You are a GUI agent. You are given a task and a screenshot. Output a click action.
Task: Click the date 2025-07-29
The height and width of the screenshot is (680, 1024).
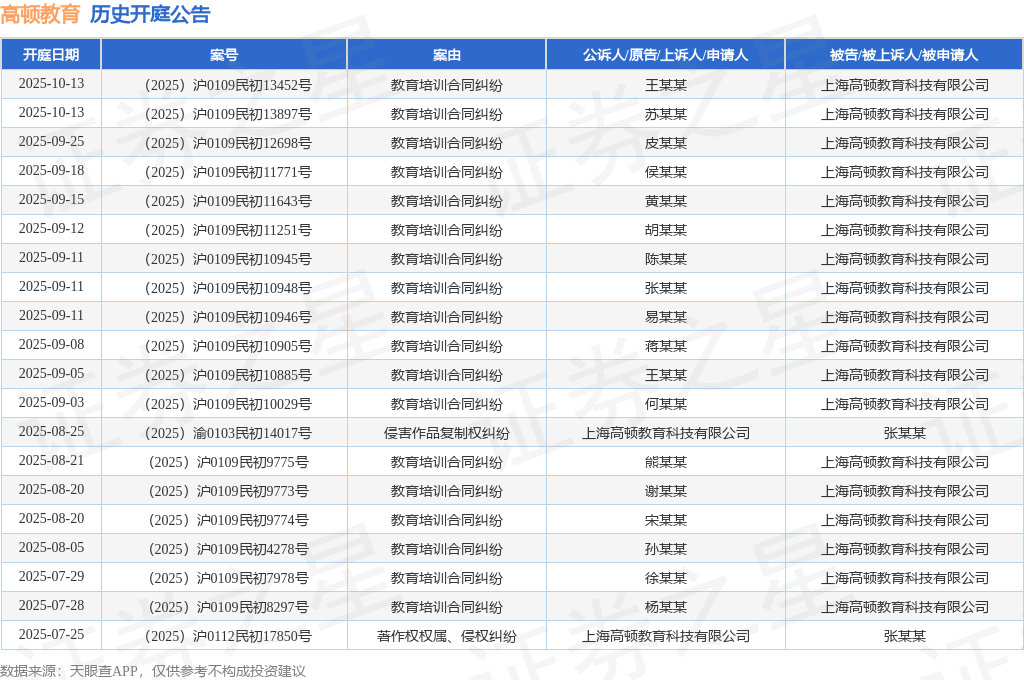(52, 576)
